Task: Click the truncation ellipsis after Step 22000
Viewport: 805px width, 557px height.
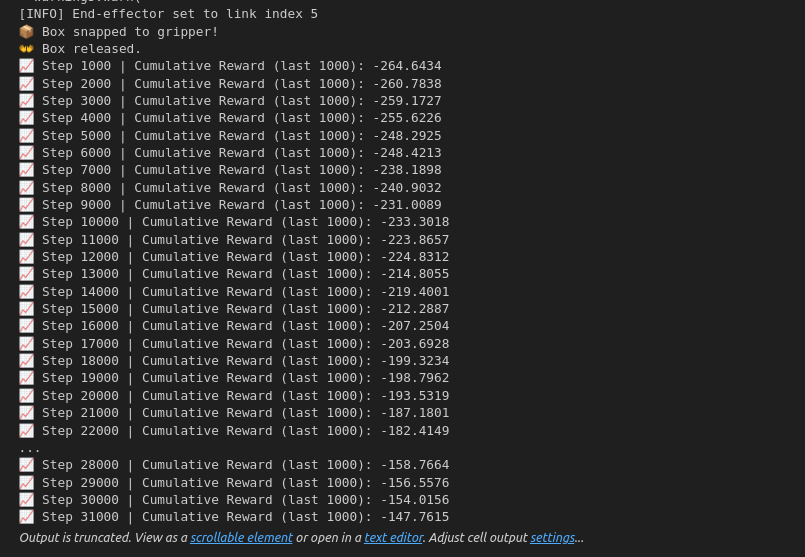Action: (x=29, y=450)
